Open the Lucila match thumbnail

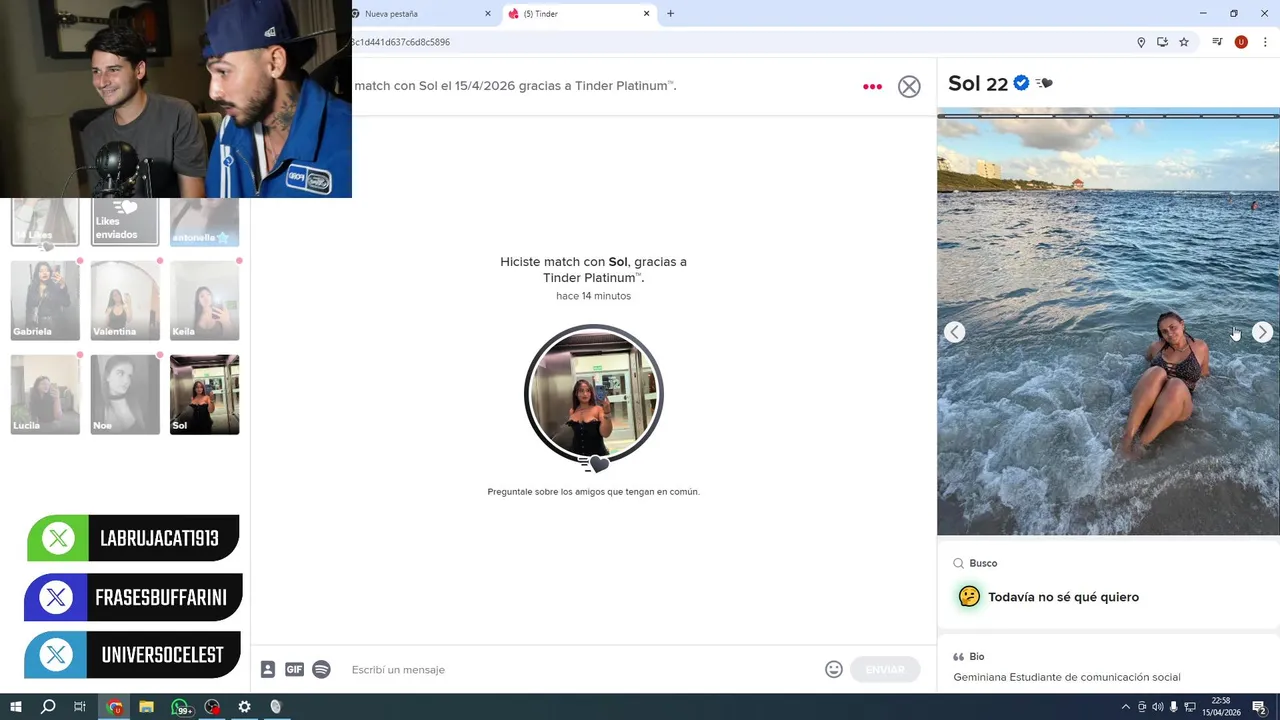pyautogui.click(x=45, y=394)
